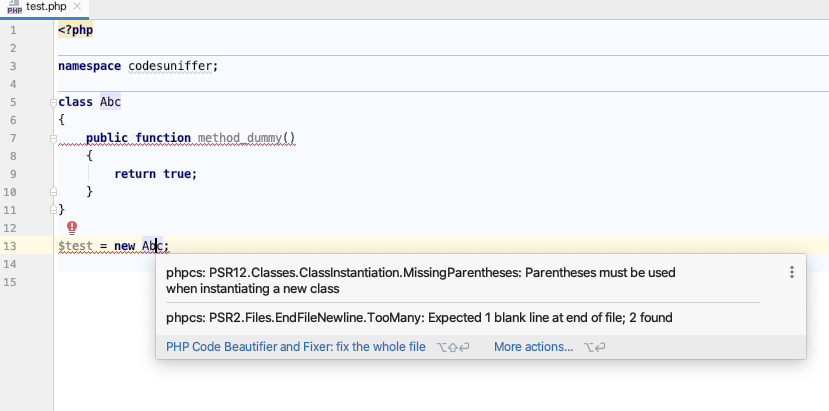The height and width of the screenshot is (411, 829).
Task: Click the PHP file icon in tab
Action: (14, 7)
